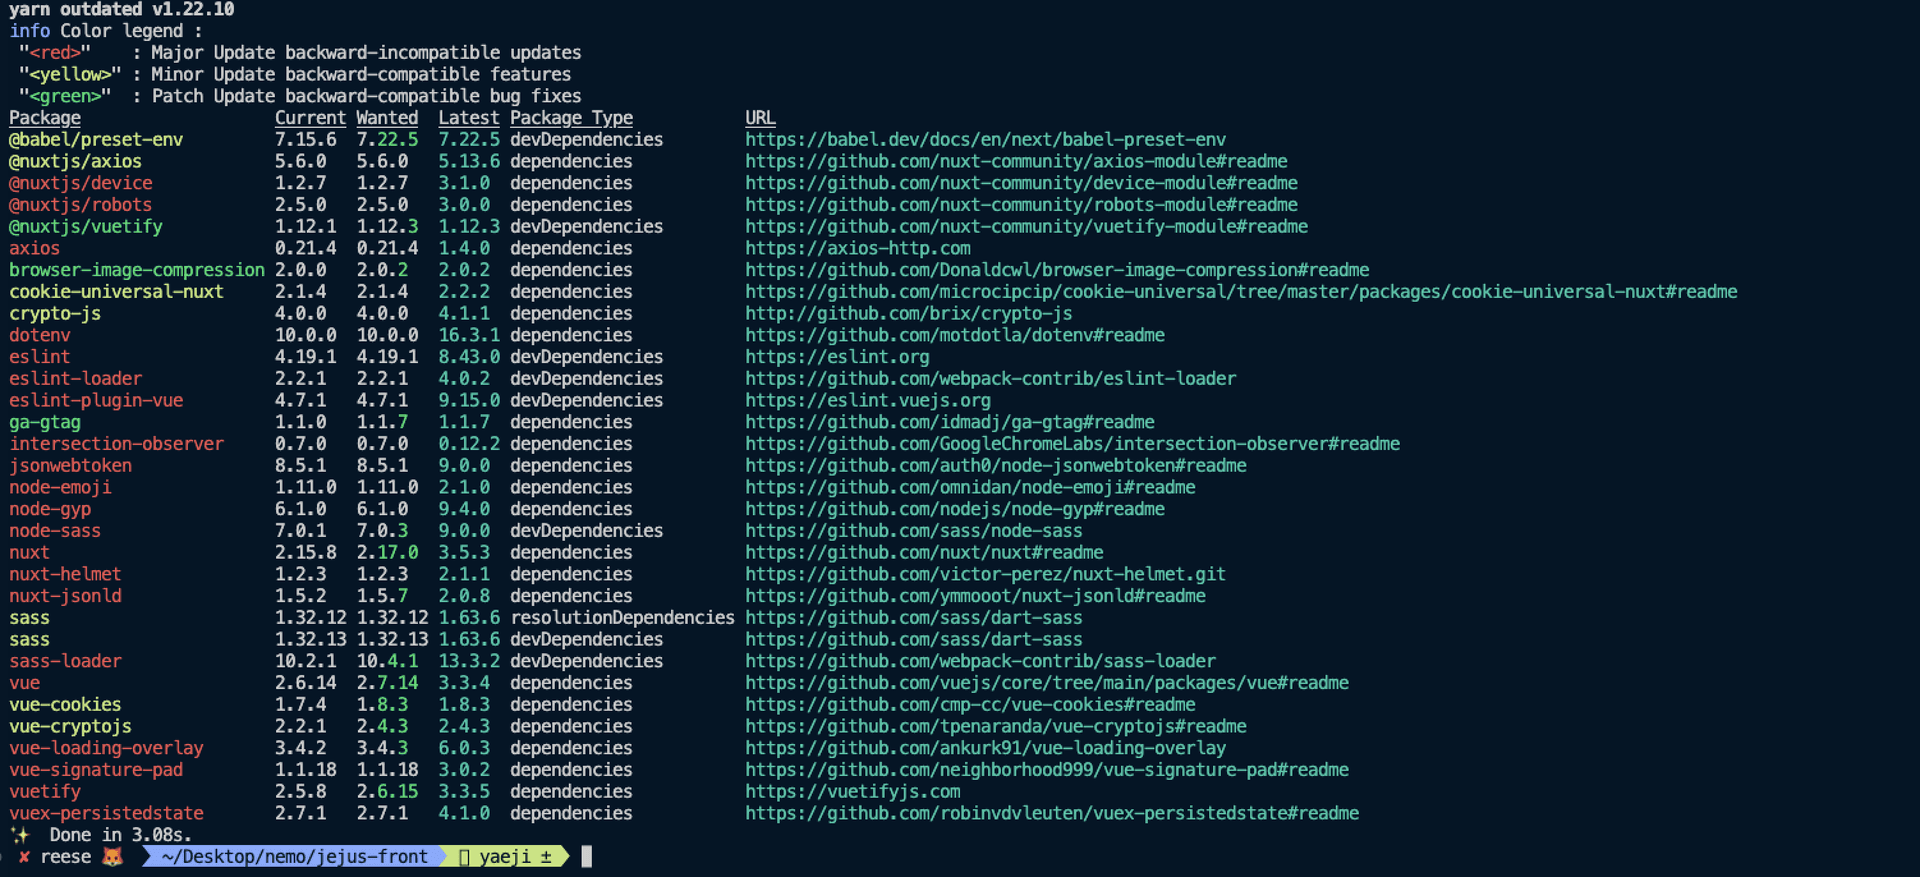Image resolution: width=1920 pixels, height=877 pixels.
Task: Click the fox emoji in the prompt
Action: (113, 857)
